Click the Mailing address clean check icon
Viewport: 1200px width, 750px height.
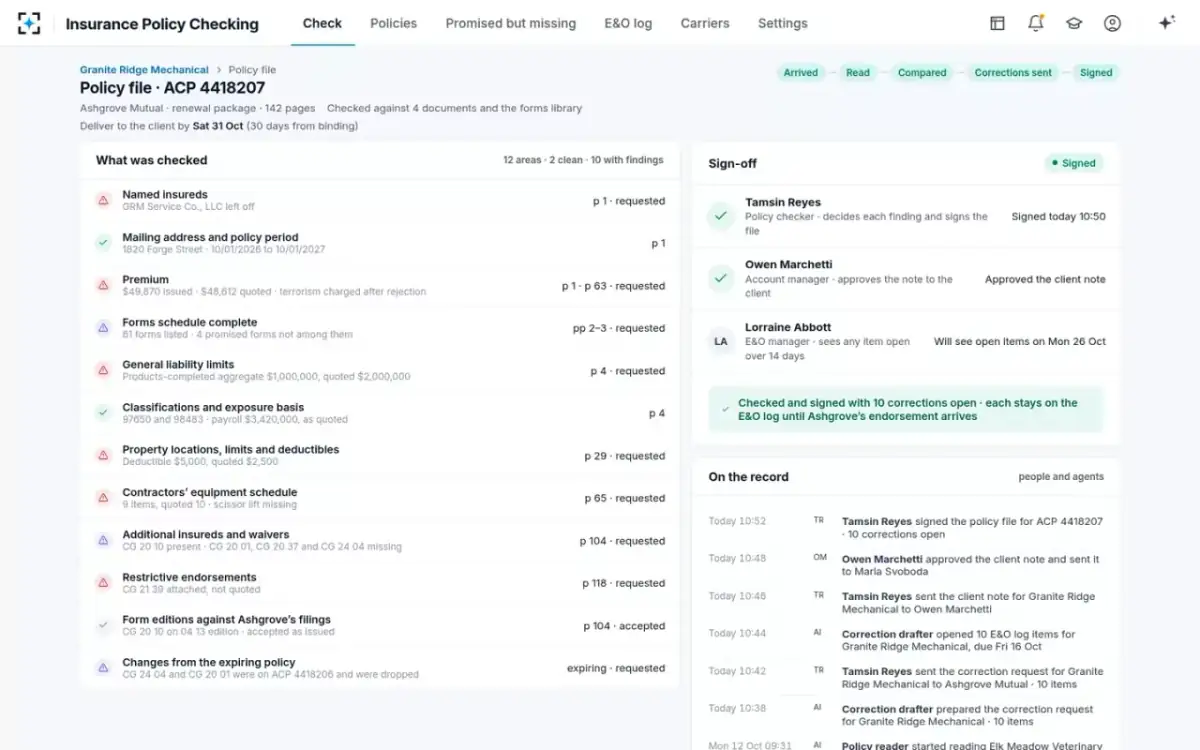pos(103,243)
